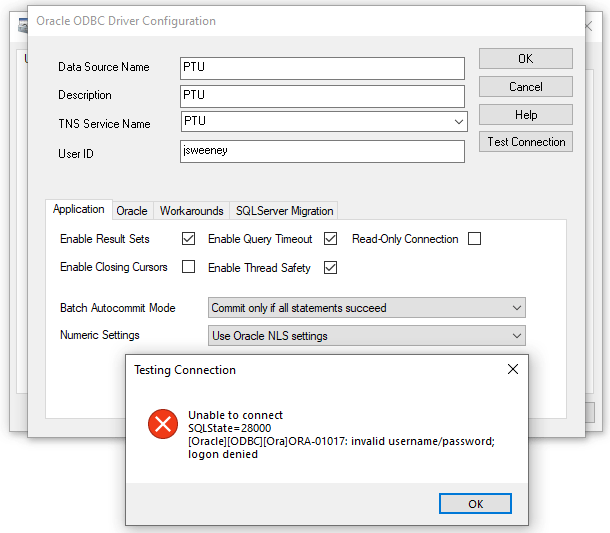The image size is (610, 533).
Task: Switch to the Oracle tab
Action: pyautogui.click(x=132, y=211)
